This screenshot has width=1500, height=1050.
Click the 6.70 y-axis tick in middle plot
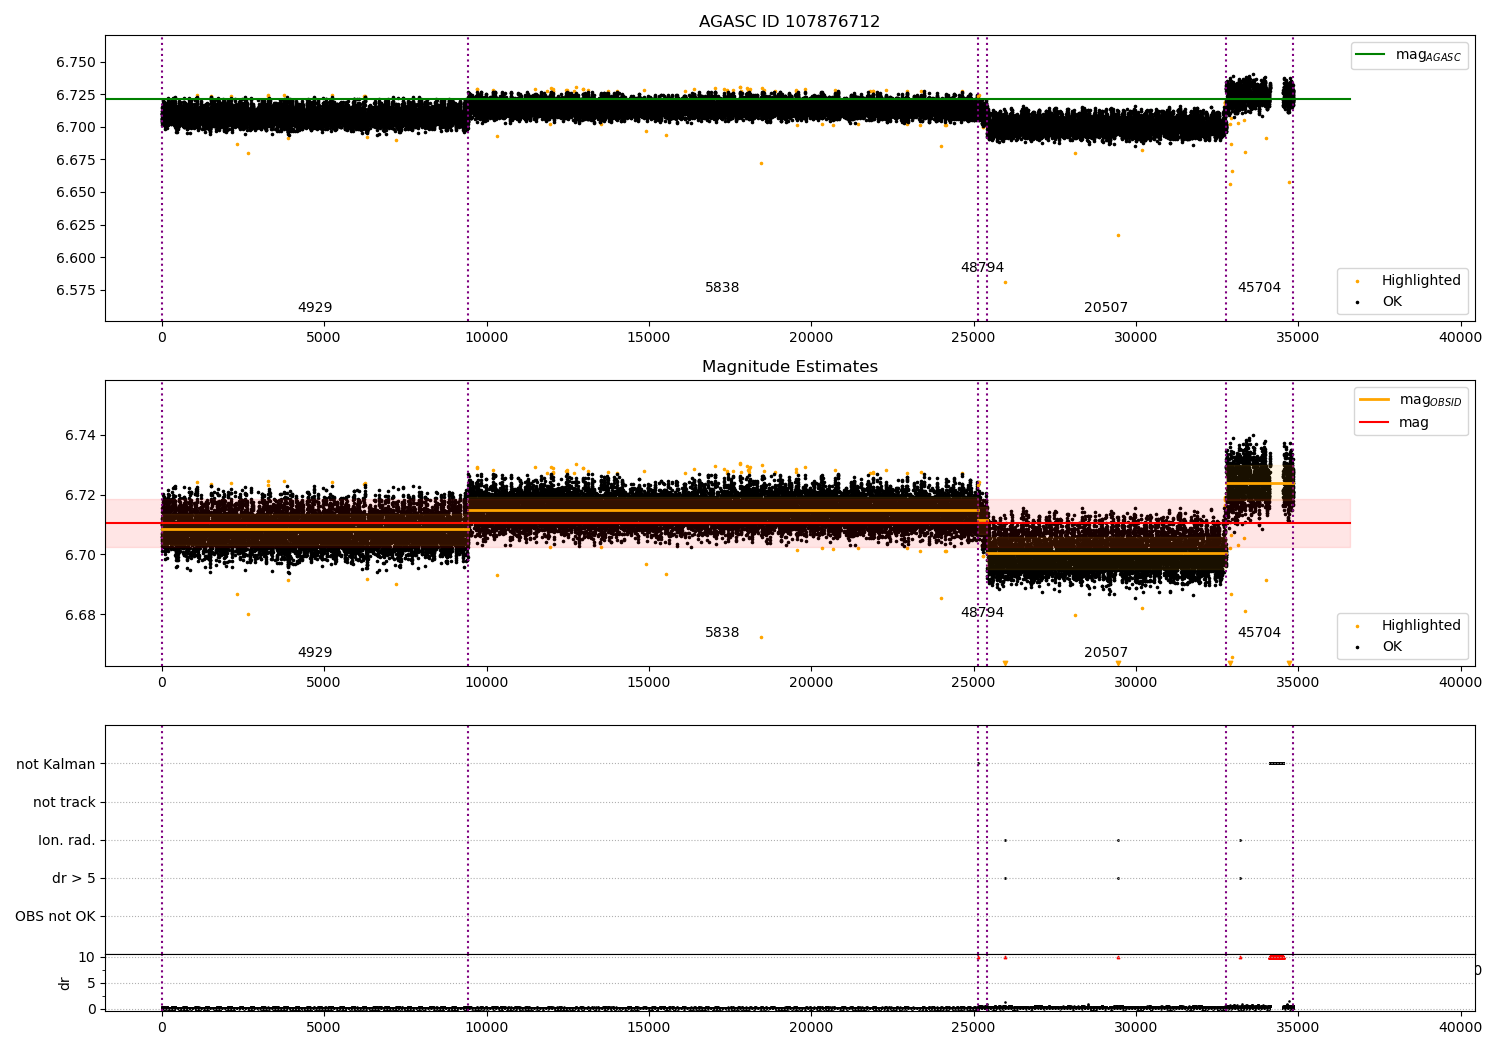pyautogui.click(x=81, y=555)
